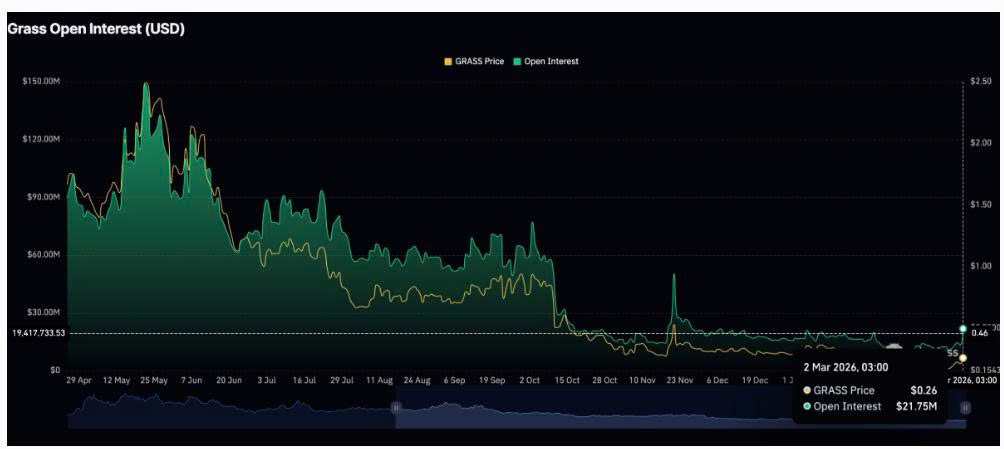Toggle the GRASS Price series in the legend
Viewport: 1004px width, 449px height.
point(474,61)
